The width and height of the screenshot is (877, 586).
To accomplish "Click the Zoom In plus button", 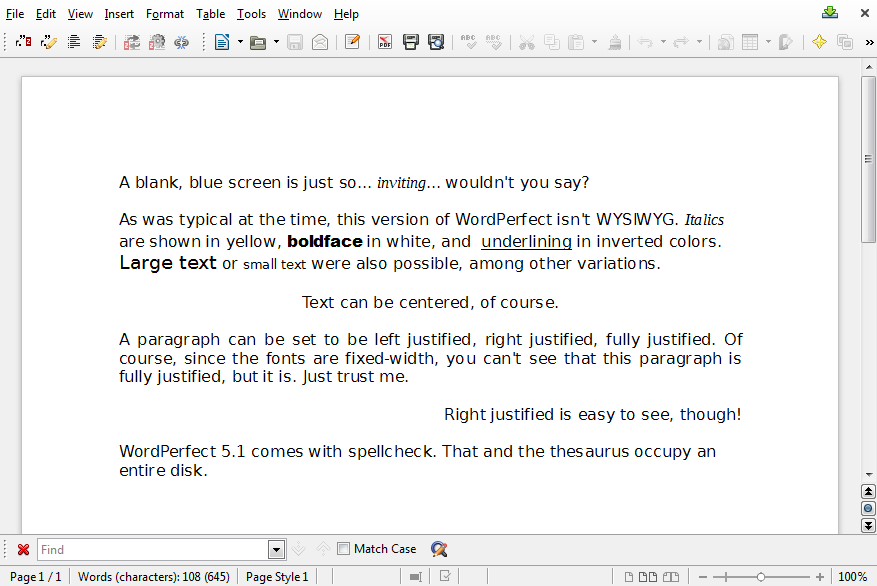I will [820, 576].
